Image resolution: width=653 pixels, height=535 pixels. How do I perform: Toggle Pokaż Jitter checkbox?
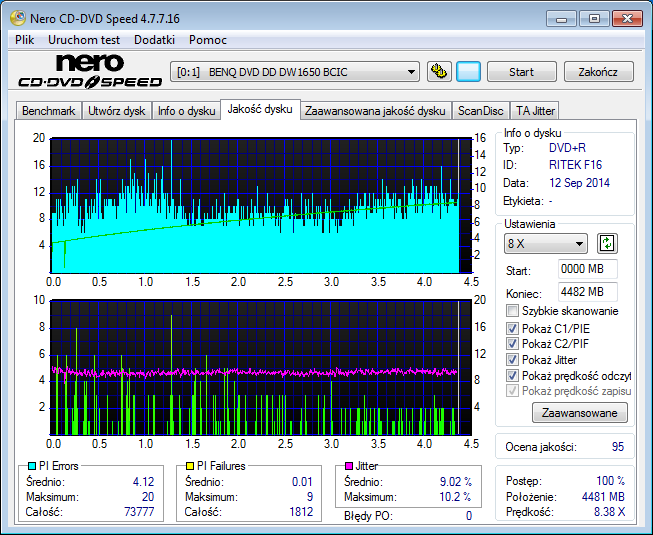pyautogui.click(x=512, y=359)
